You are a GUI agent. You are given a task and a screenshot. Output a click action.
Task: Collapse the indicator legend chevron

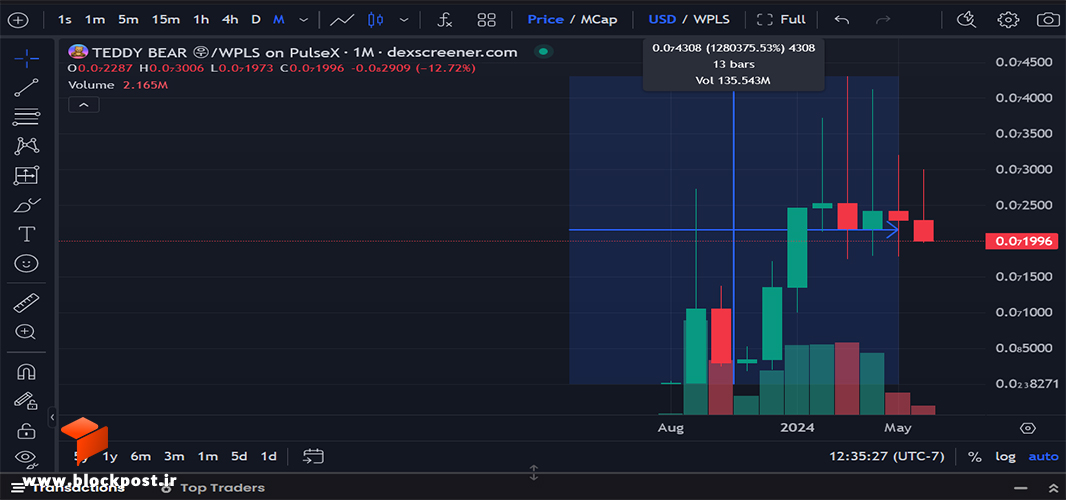click(x=84, y=105)
